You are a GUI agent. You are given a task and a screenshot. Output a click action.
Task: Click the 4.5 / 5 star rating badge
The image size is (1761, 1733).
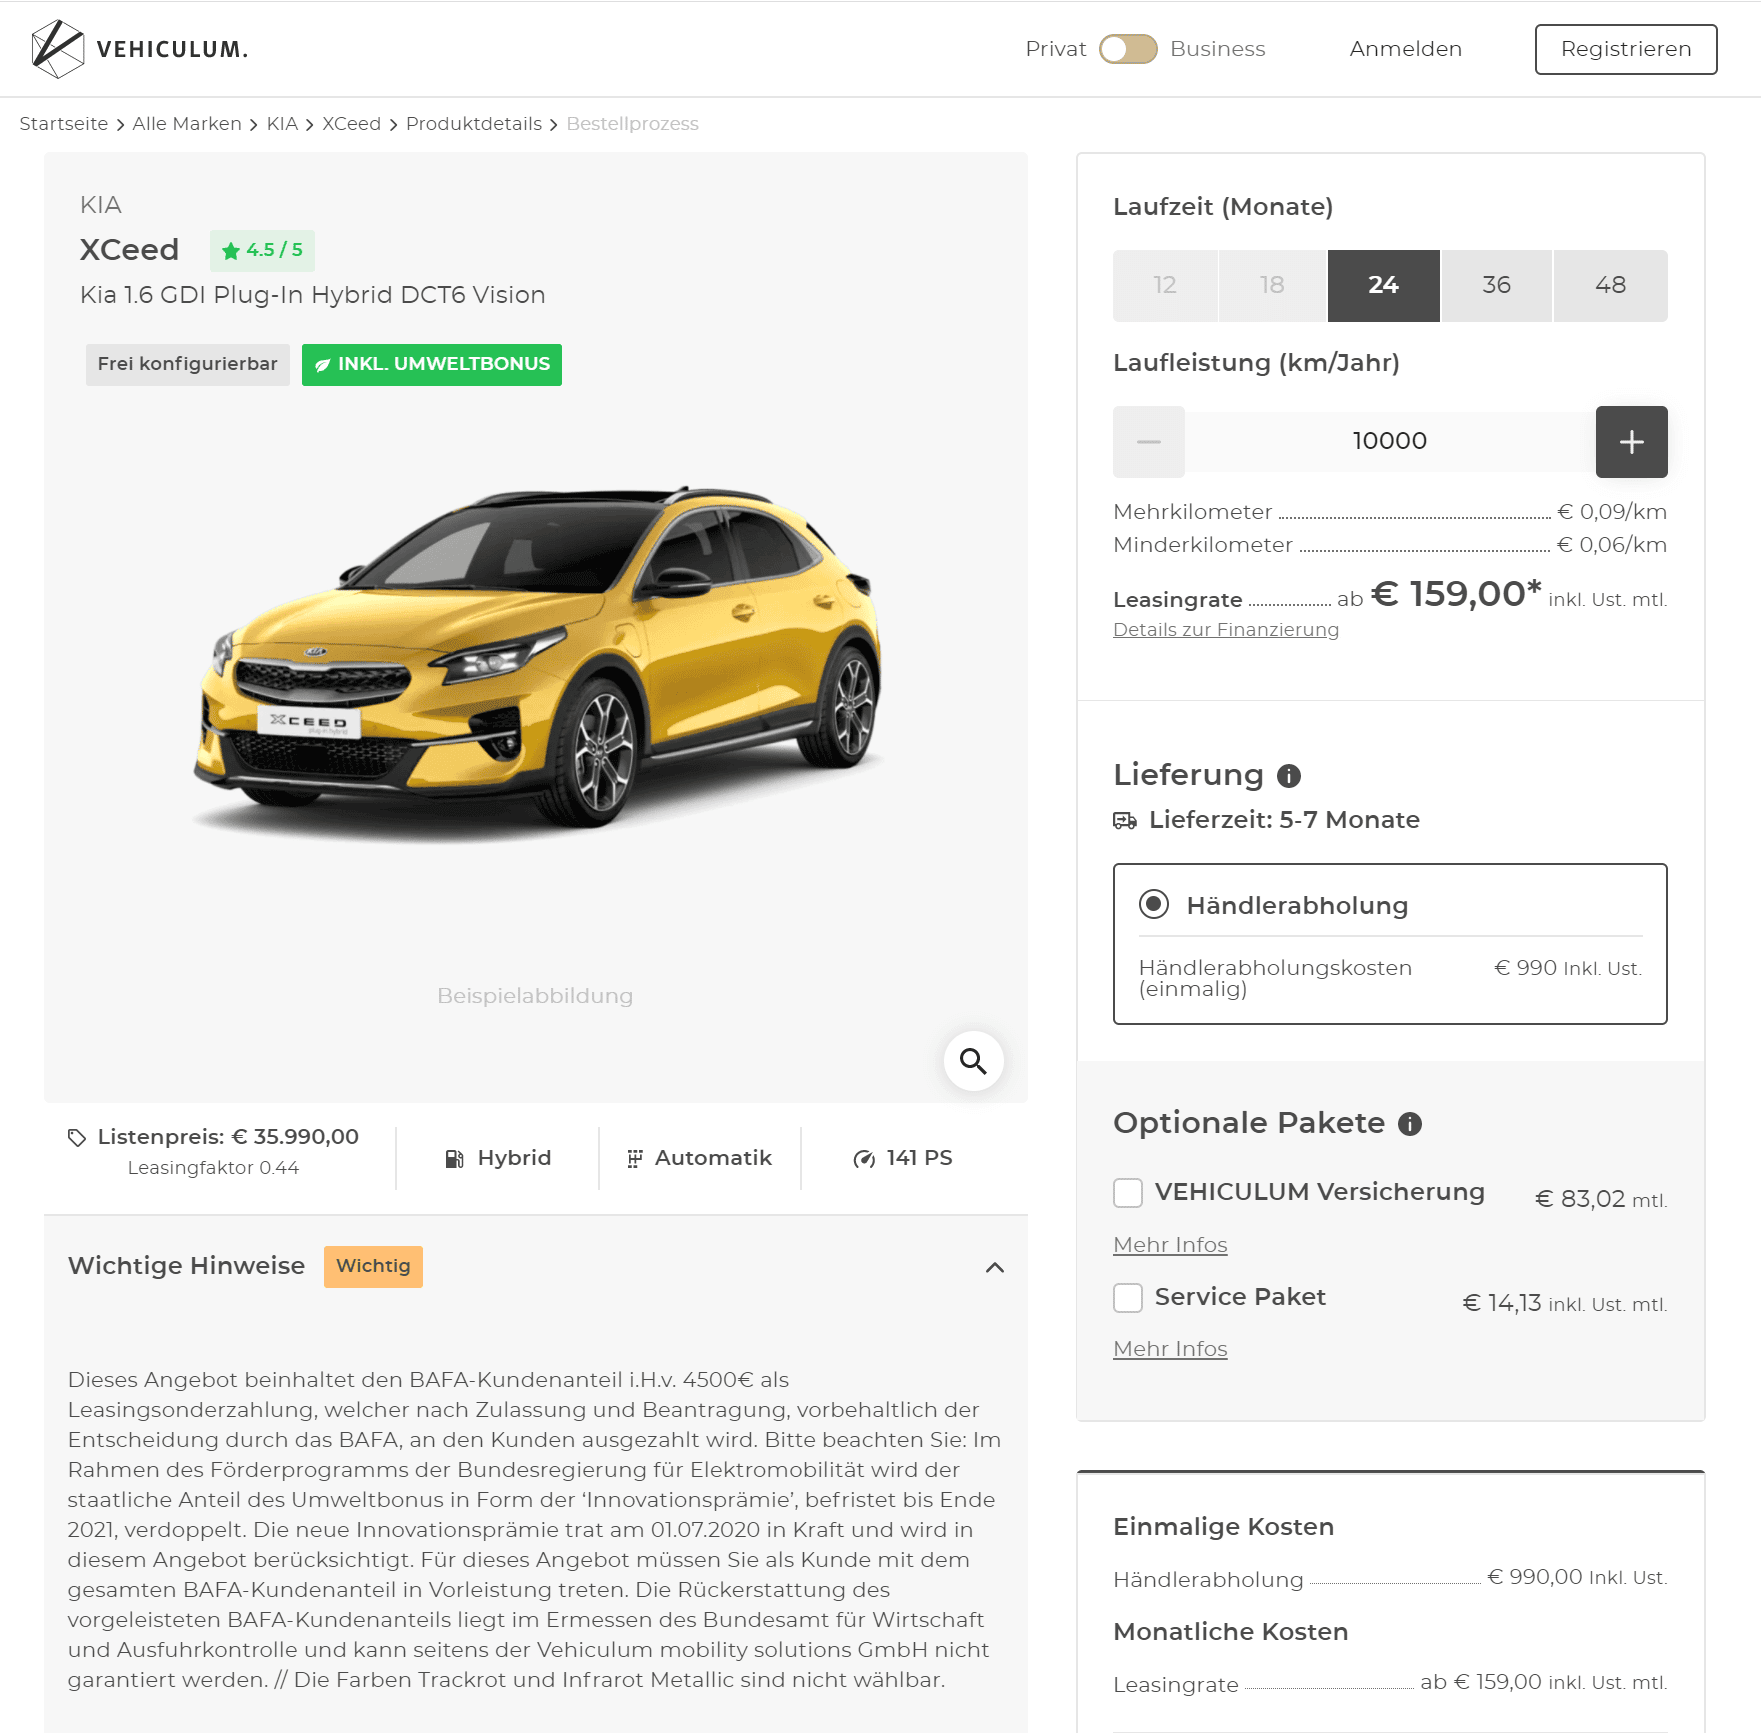(262, 250)
